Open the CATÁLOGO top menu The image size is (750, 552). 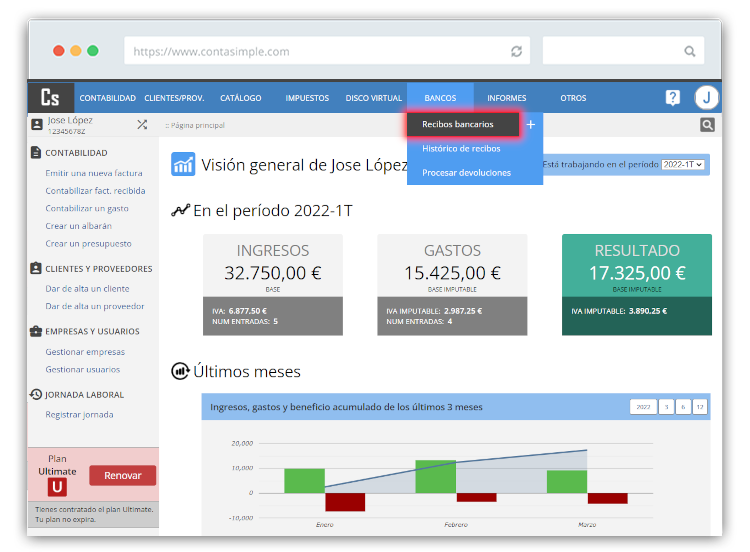(241, 98)
